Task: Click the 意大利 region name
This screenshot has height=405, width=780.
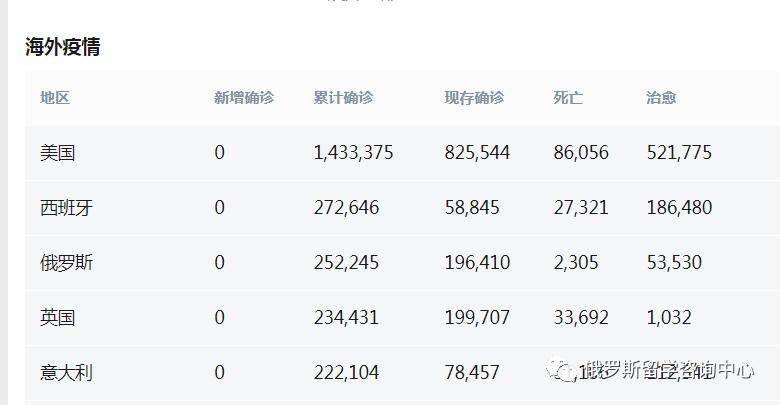Action: [67, 373]
